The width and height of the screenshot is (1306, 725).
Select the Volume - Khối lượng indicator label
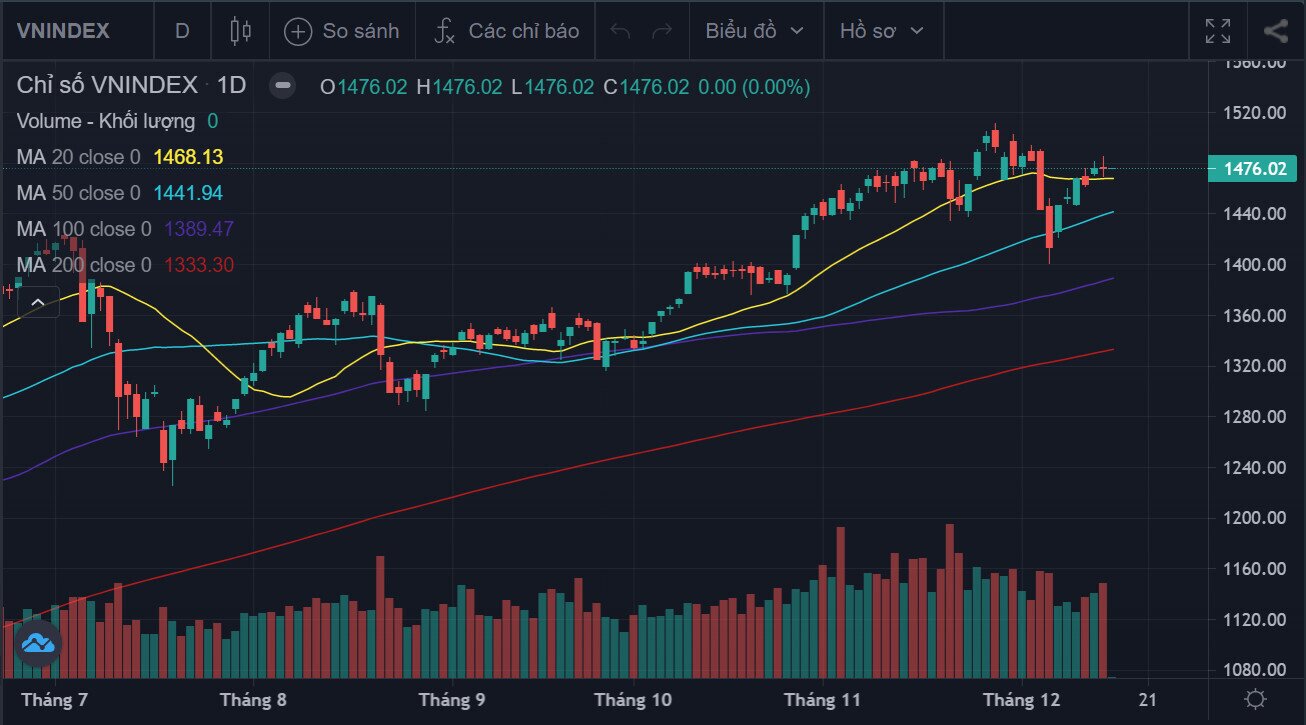(106, 121)
